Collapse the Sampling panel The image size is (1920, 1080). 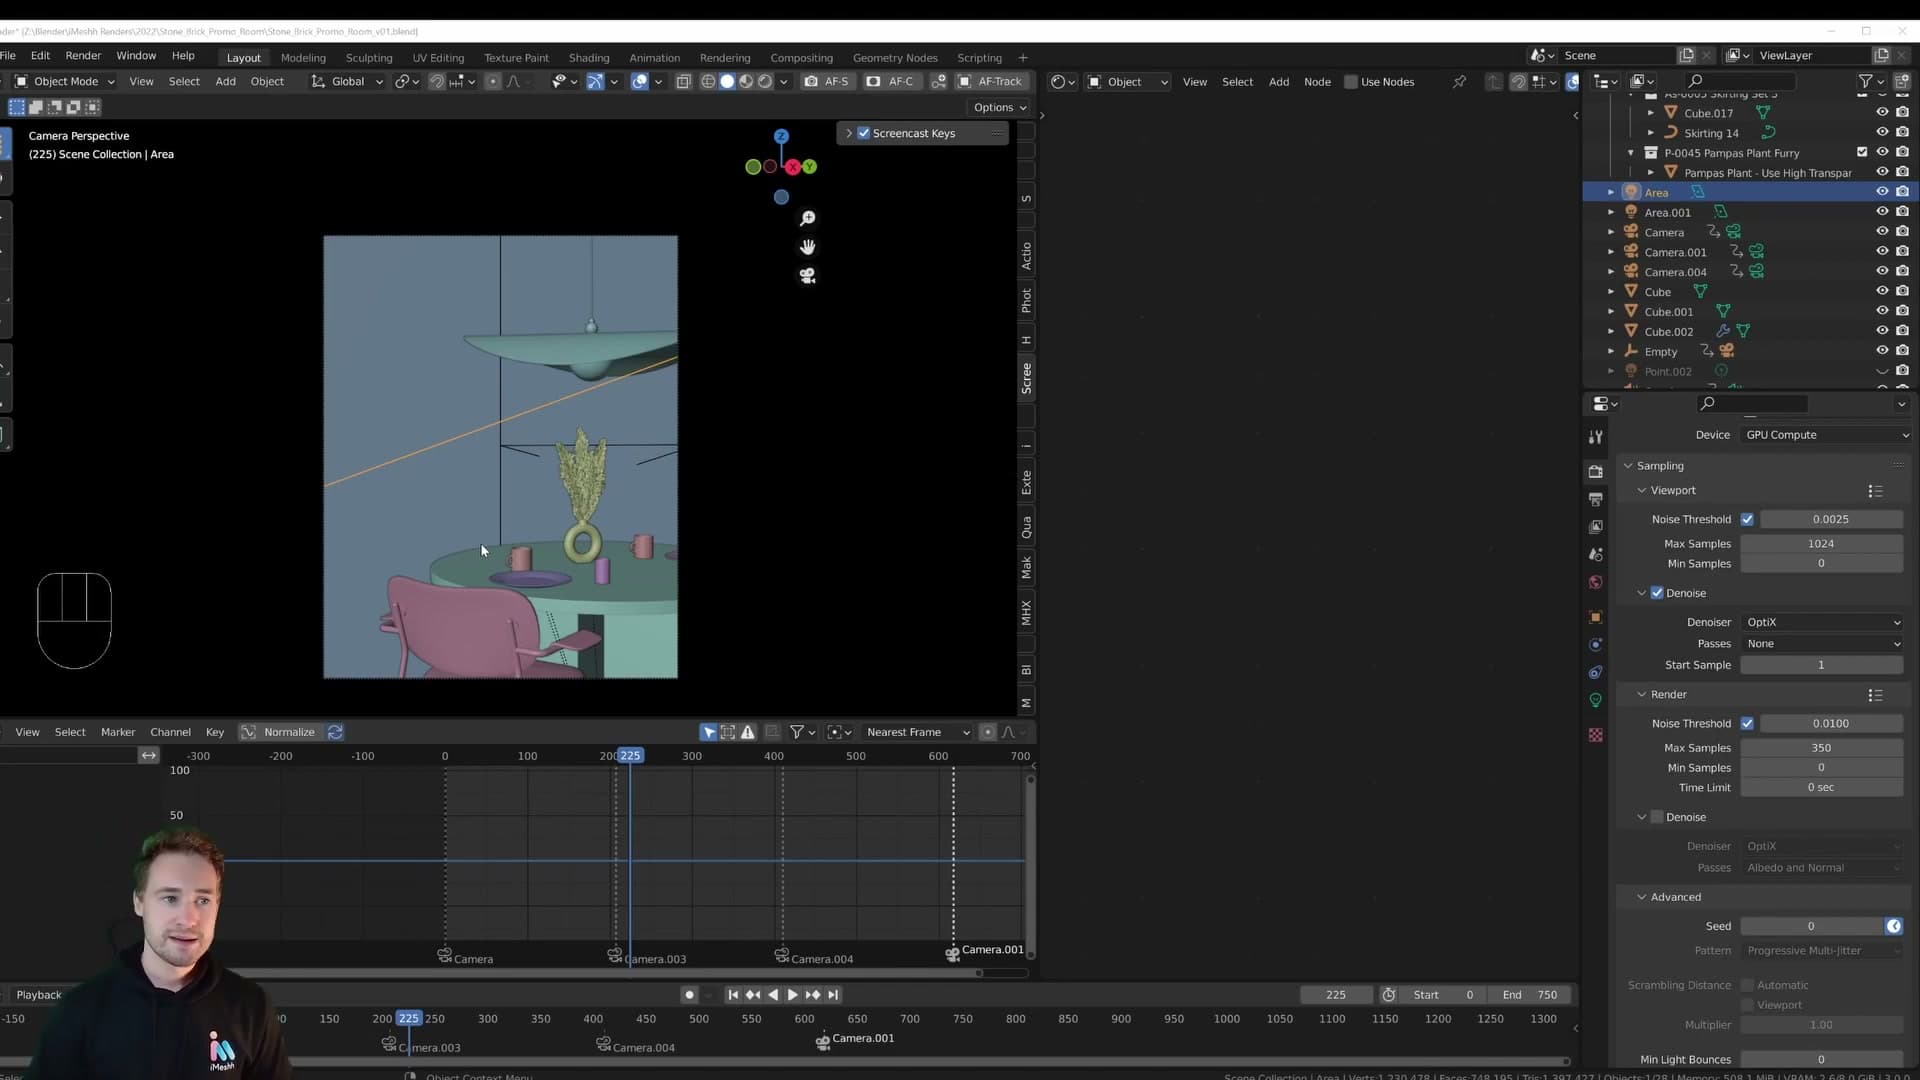pos(1660,466)
